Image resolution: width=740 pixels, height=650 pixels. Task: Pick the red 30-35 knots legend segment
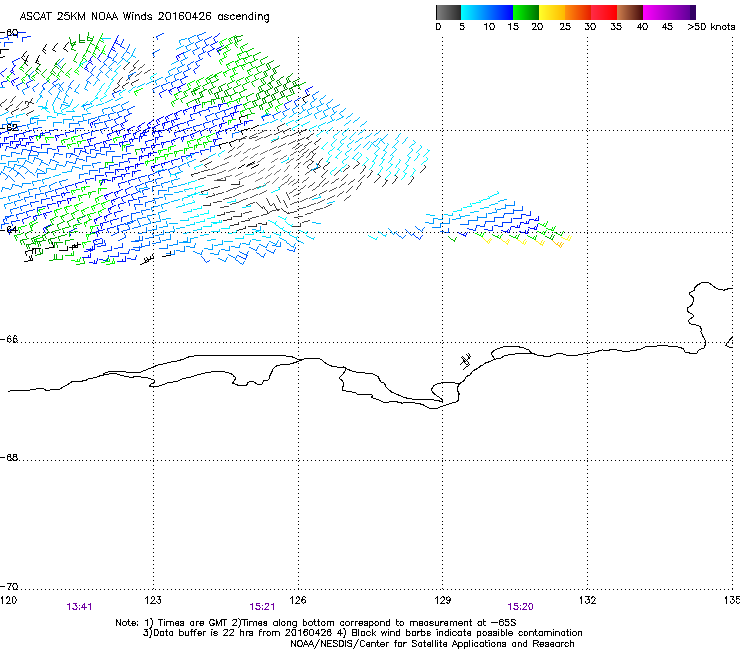(x=604, y=12)
